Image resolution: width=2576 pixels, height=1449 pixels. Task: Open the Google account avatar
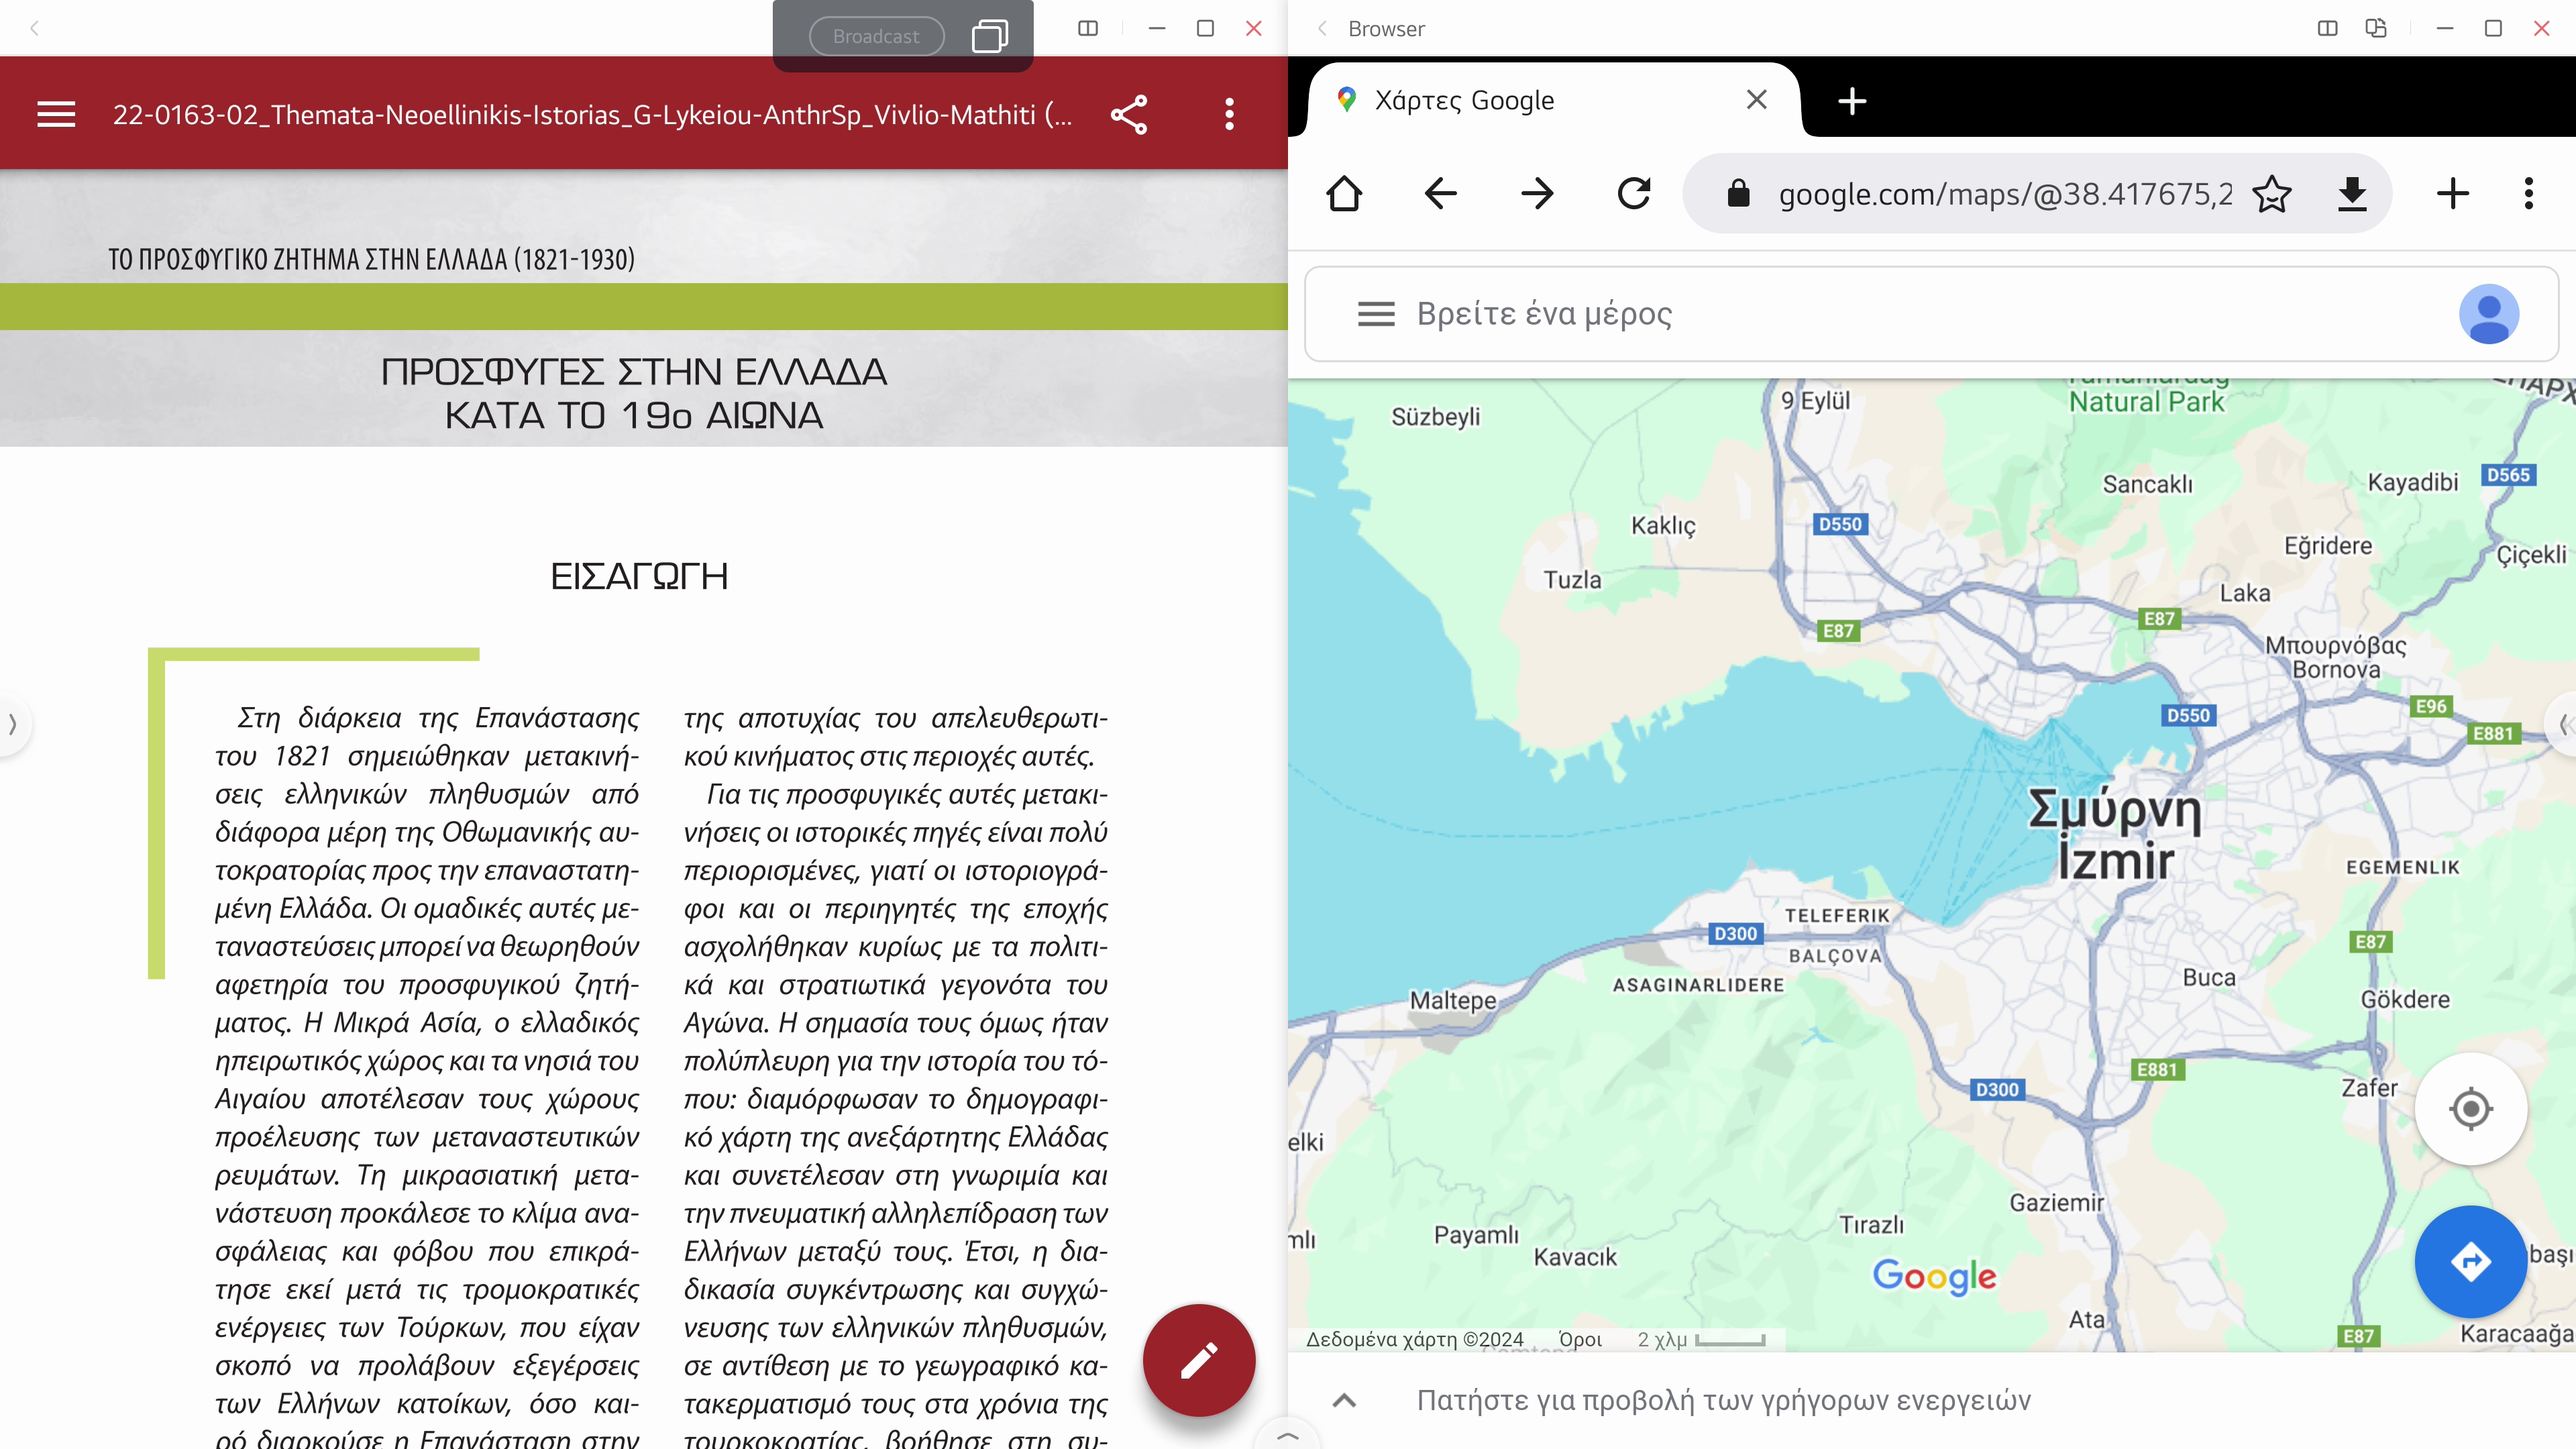point(2488,314)
